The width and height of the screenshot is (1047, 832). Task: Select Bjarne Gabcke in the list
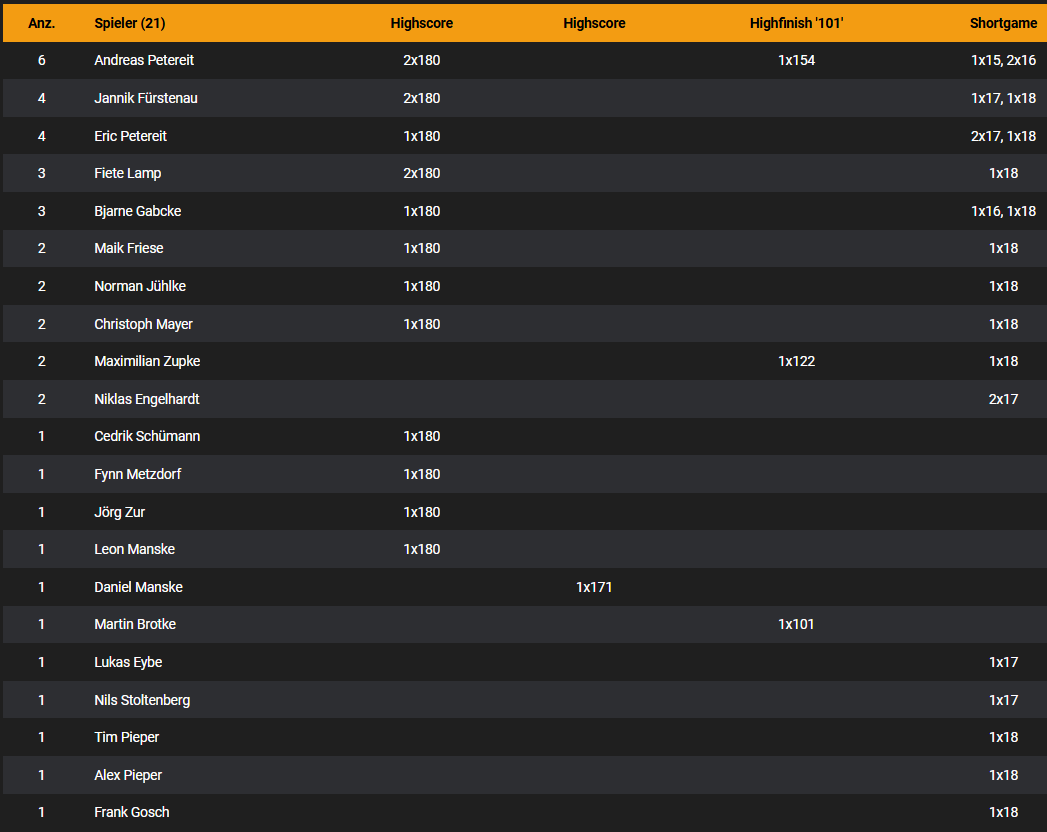[x=137, y=211]
